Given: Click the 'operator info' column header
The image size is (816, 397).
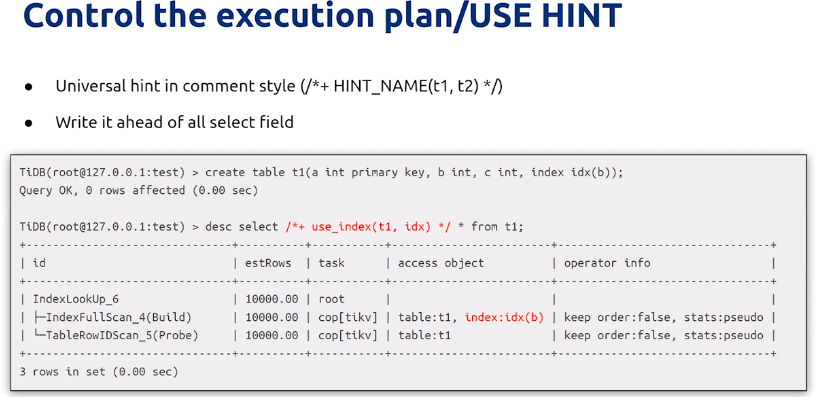Looking at the screenshot, I should [607, 263].
